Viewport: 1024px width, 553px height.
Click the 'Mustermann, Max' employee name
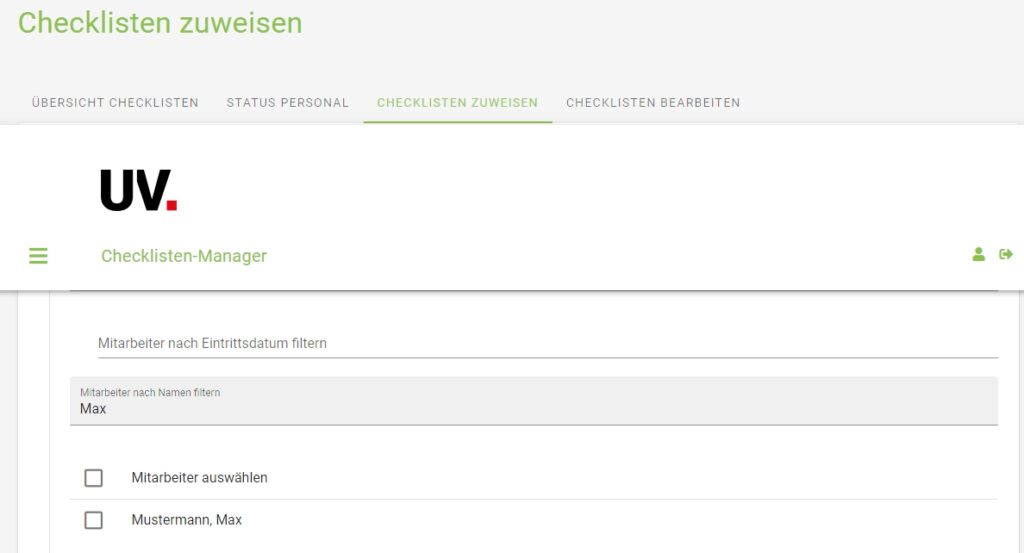(187, 520)
